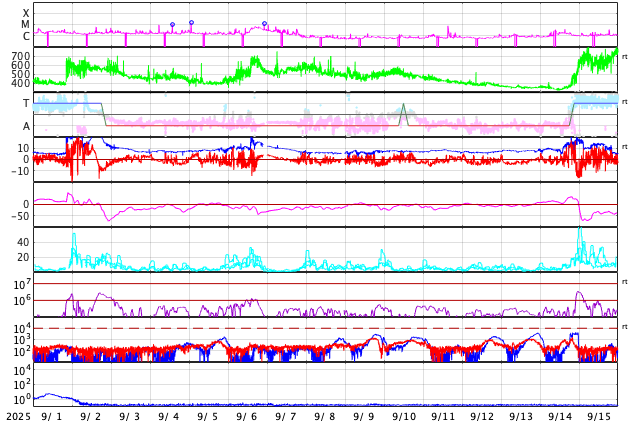Click the -50 tick on the purple index plot
This screenshot has height=424, width=634.
18,216
